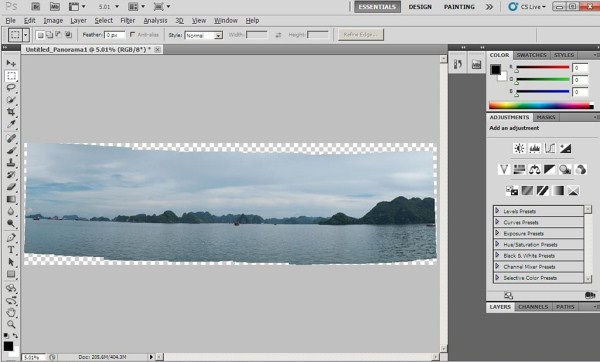
Task: Select the Move tool
Action: pos(11,63)
